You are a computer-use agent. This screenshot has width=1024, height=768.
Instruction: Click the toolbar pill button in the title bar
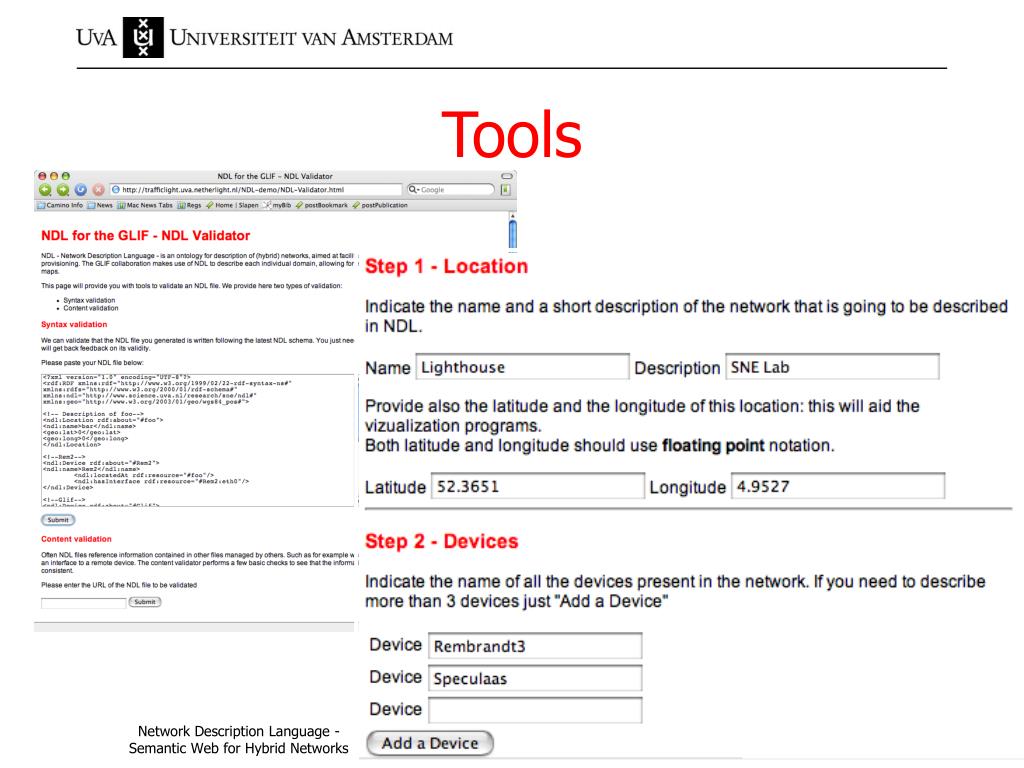pyautogui.click(x=507, y=176)
